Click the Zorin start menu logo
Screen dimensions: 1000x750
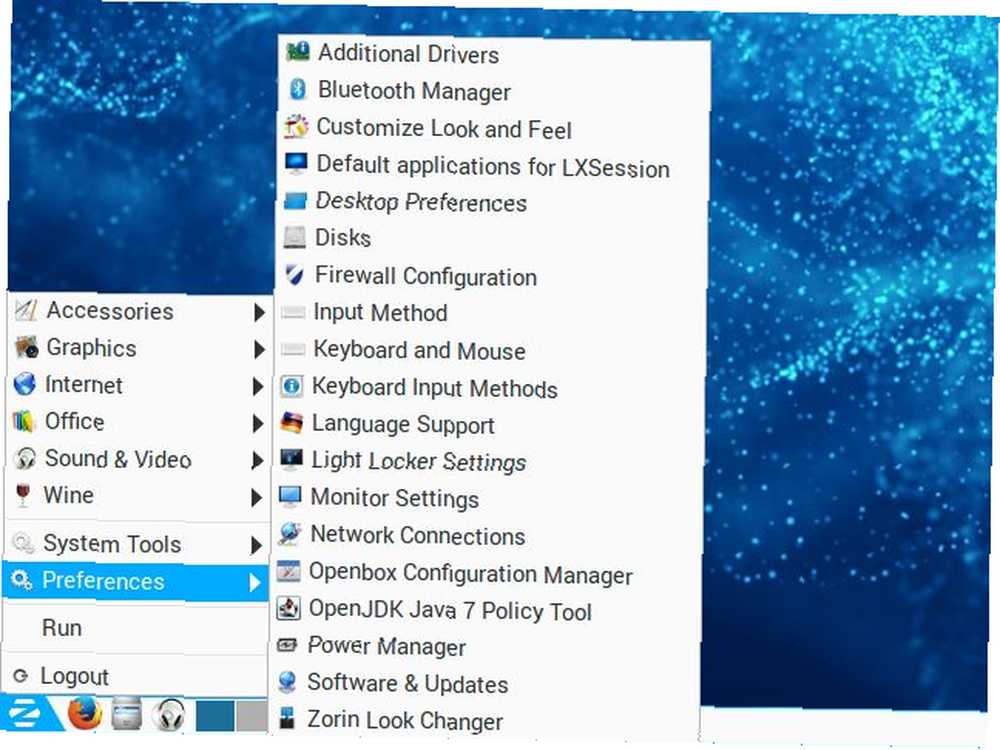coord(26,714)
